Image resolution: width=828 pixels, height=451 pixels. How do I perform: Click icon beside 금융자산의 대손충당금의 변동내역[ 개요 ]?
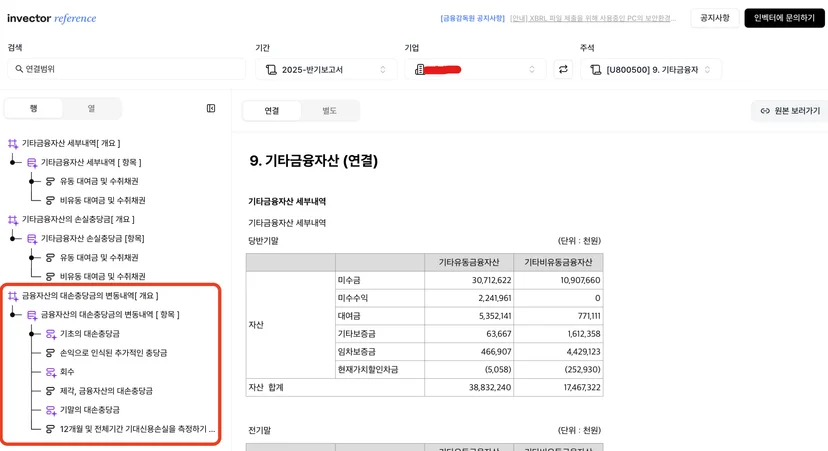[x=13, y=296]
